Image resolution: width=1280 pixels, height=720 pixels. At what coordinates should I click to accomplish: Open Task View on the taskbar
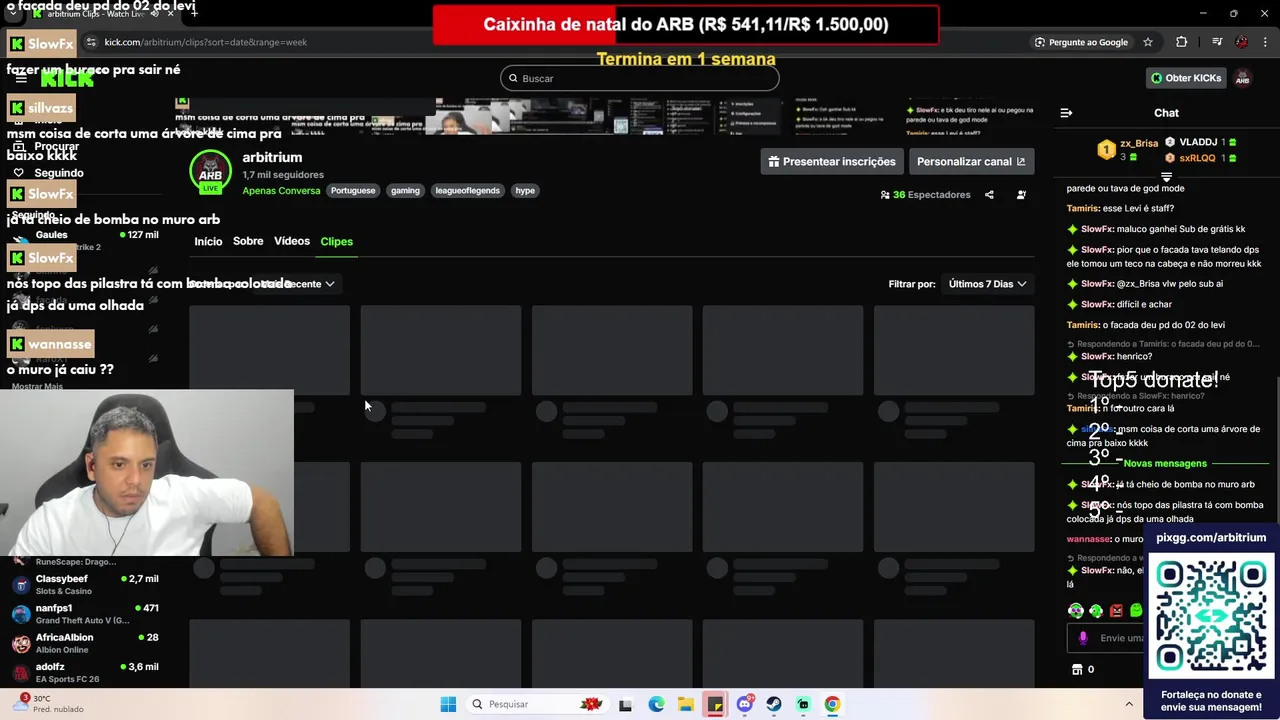tap(625, 704)
